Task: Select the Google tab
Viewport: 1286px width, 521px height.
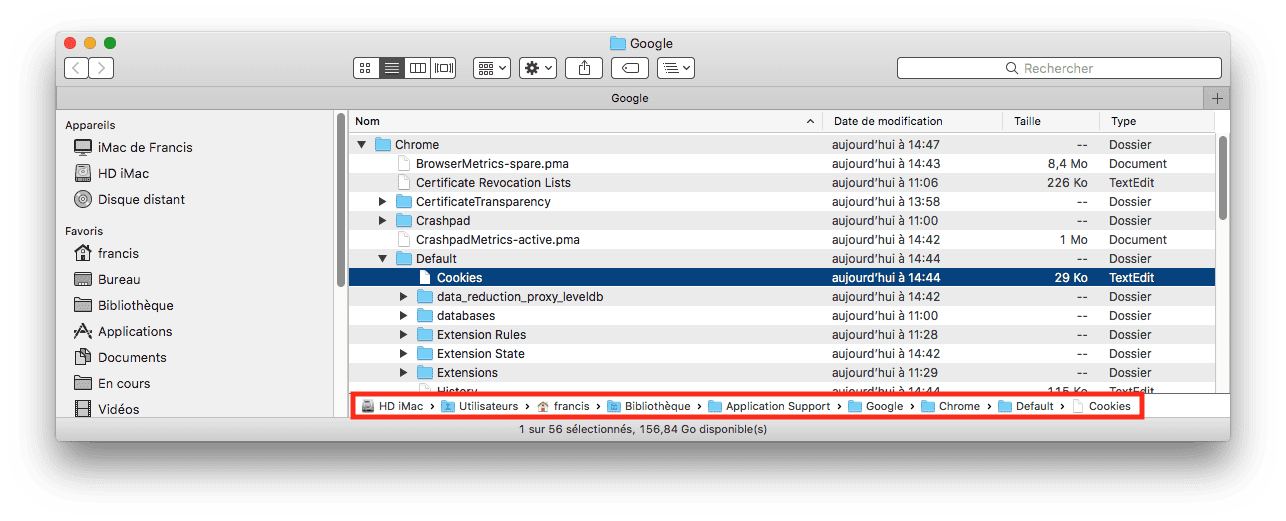Action: (x=630, y=98)
